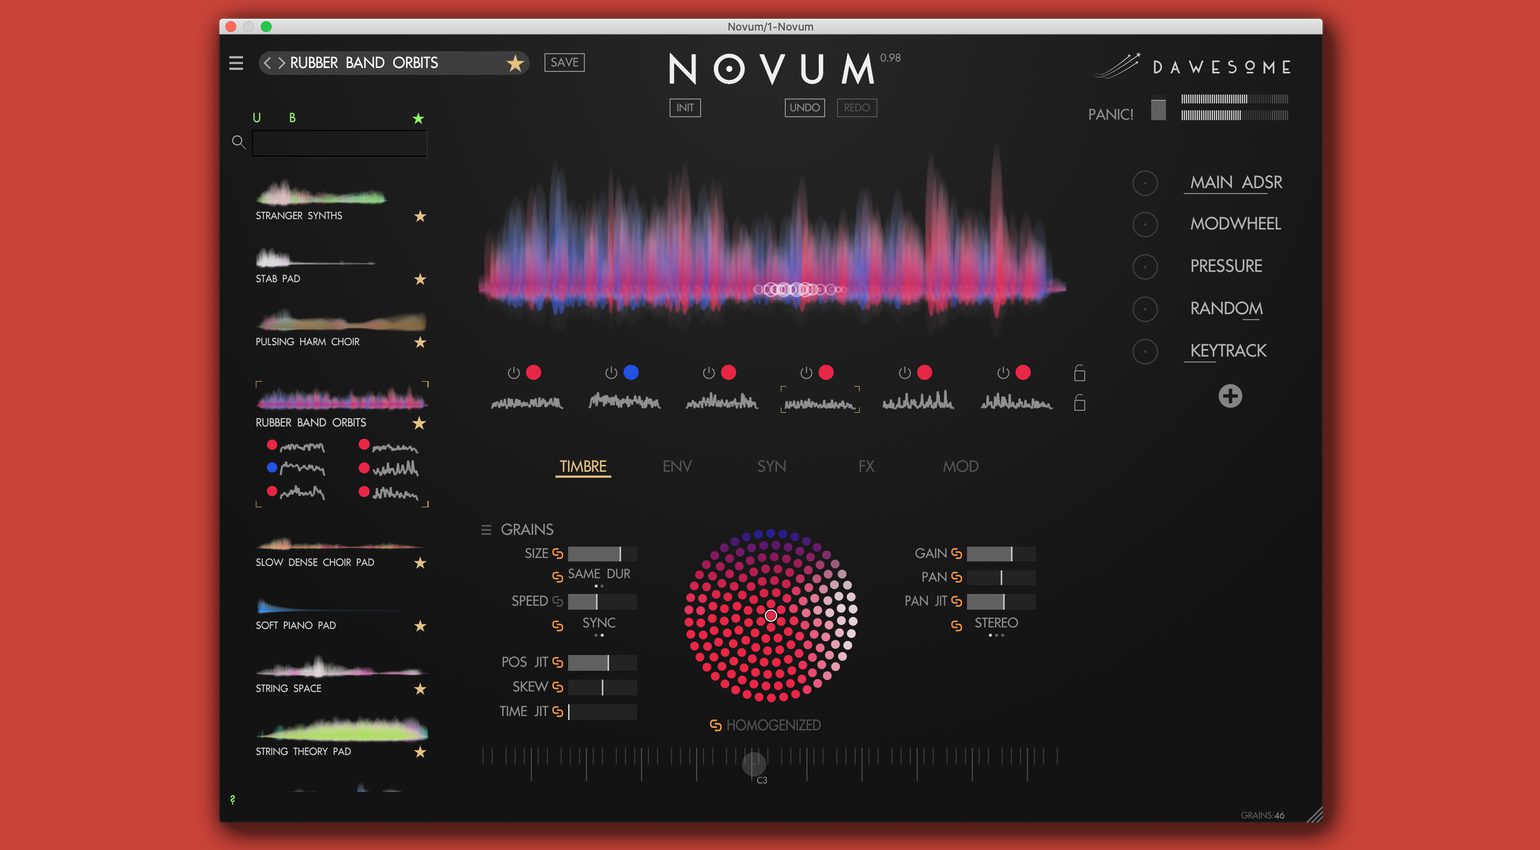Image resolution: width=1540 pixels, height=850 pixels.
Task: Favorite the Rubber Band Orbits preset in header
Action: pyautogui.click(x=515, y=63)
